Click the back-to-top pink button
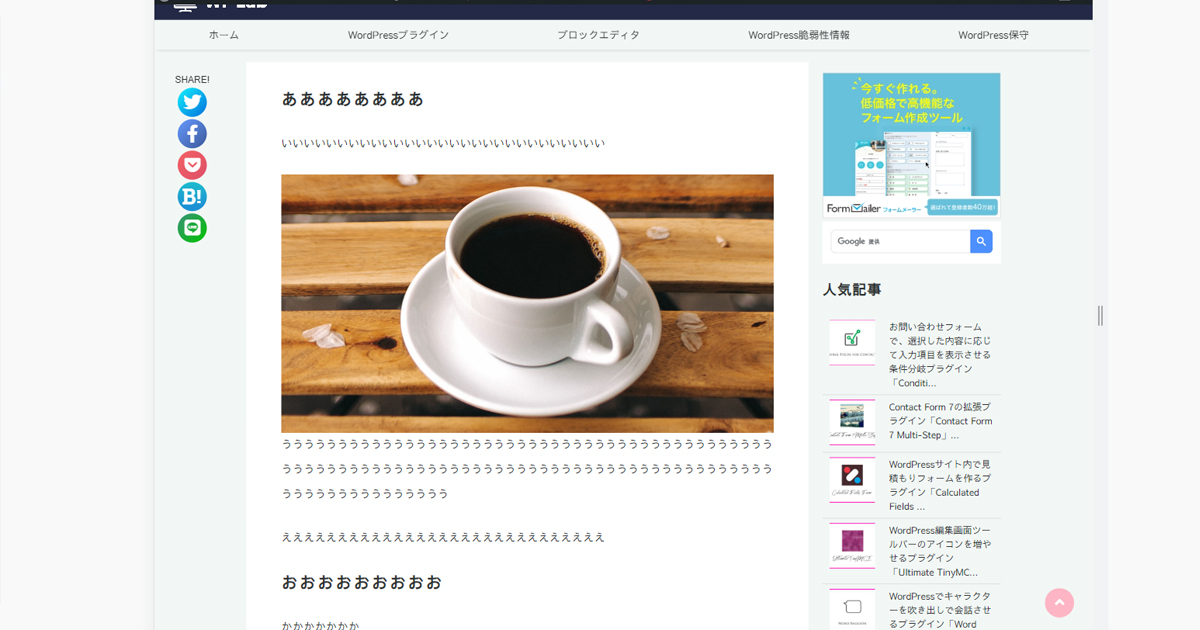This screenshot has height=630, width=1200. tap(1059, 602)
